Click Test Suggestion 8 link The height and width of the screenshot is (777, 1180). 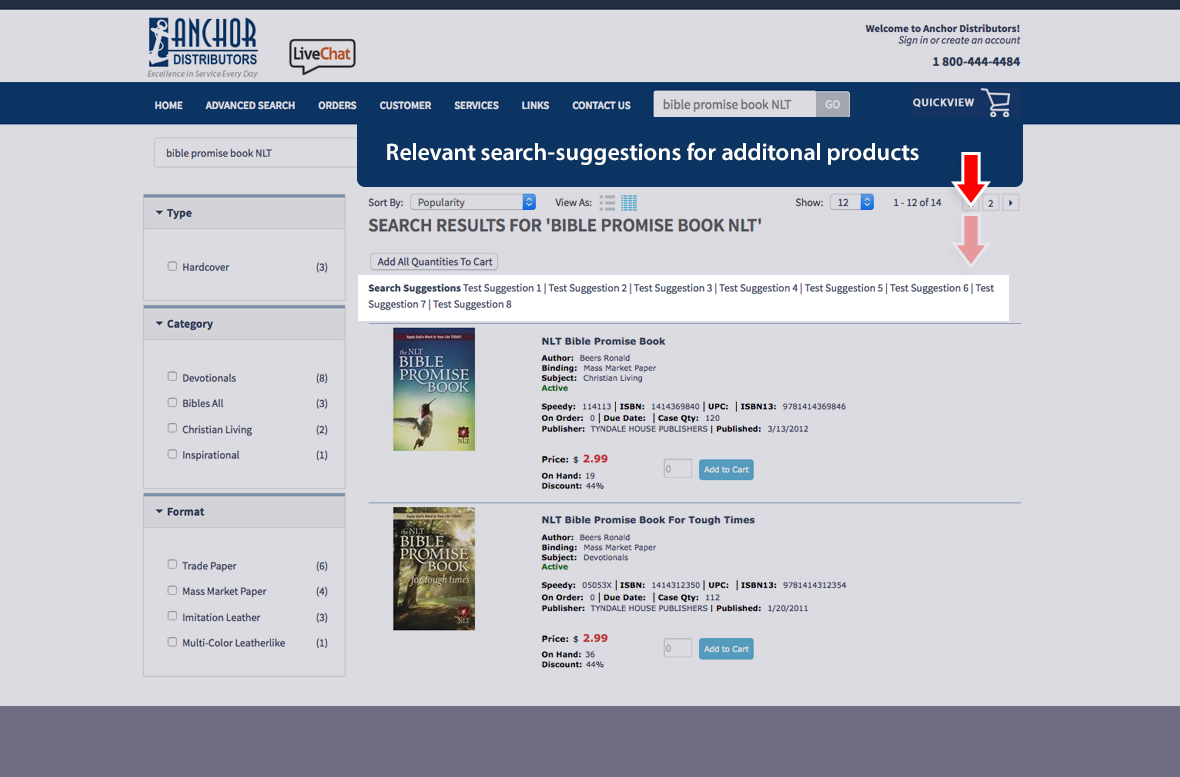(472, 304)
